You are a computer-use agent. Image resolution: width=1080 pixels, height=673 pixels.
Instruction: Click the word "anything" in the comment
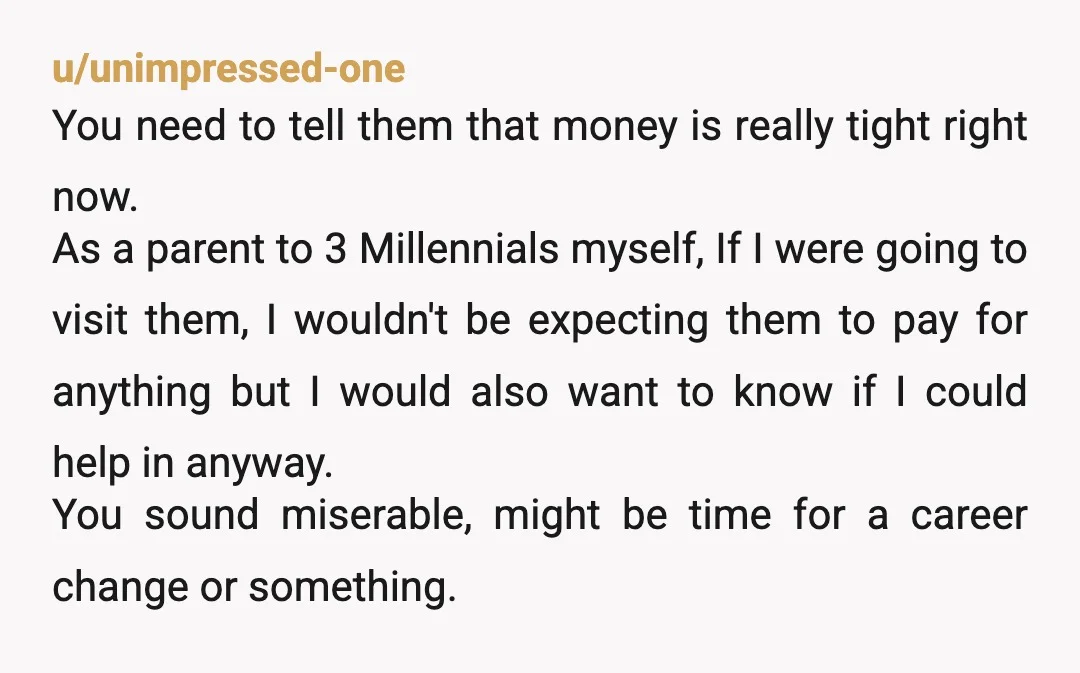[x=132, y=393]
